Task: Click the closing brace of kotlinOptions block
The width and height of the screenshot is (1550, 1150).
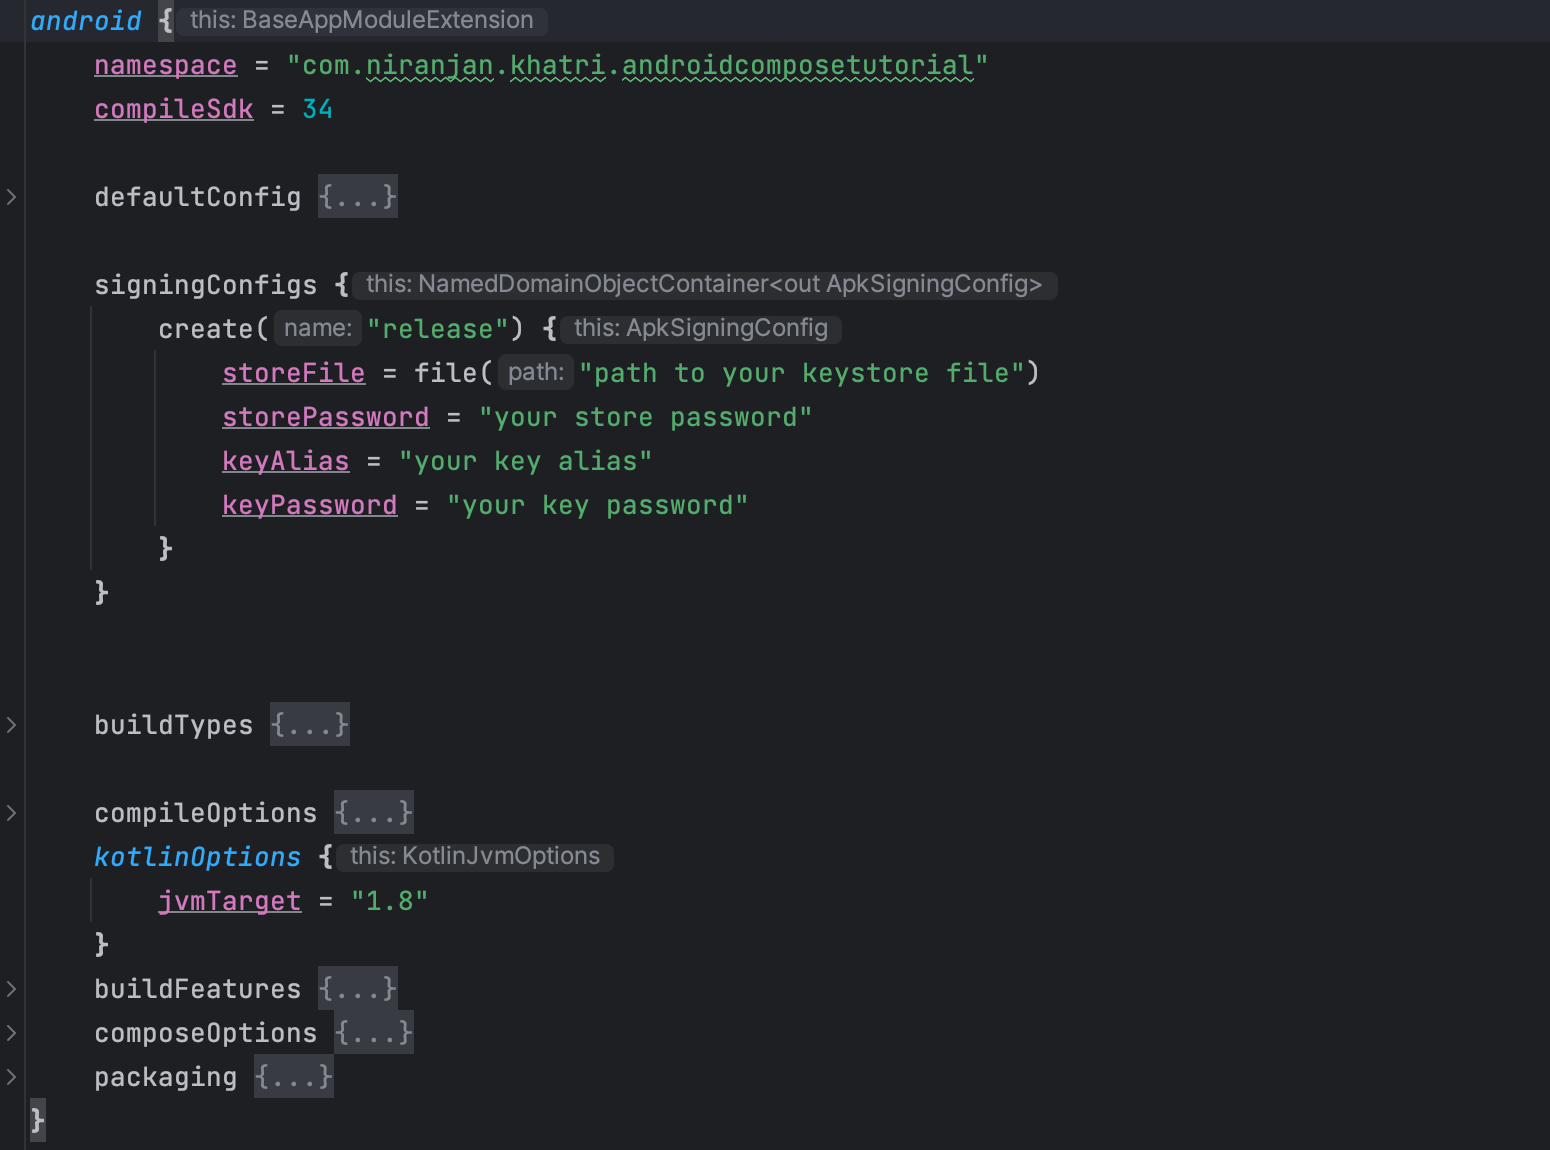Action: click(x=102, y=945)
